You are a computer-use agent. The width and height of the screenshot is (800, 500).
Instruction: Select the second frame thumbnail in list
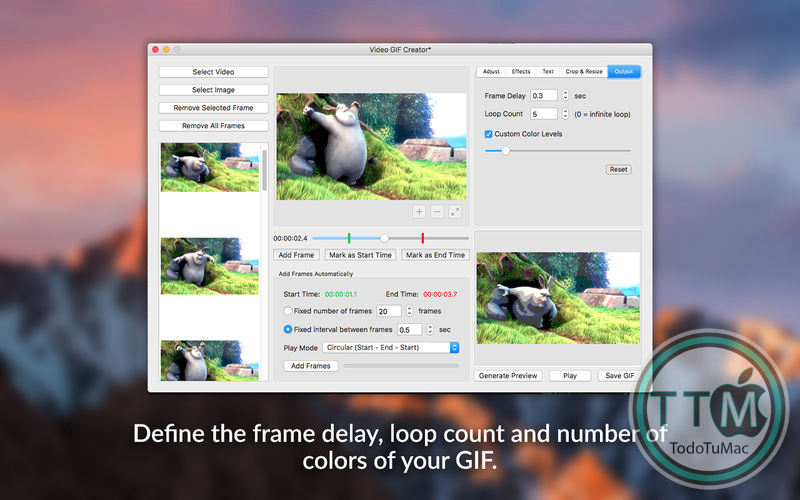pos(210,266)
